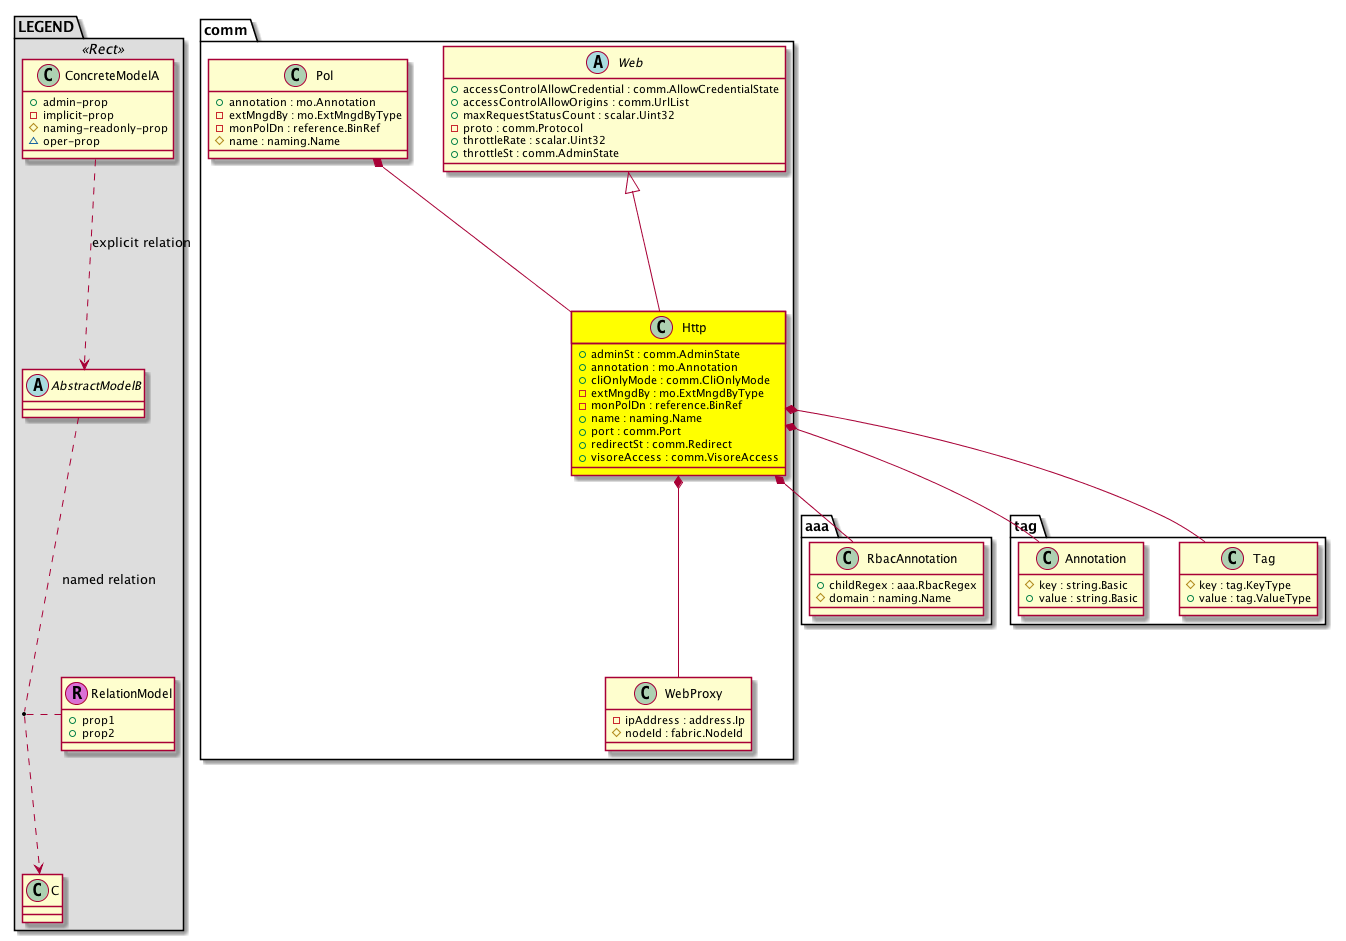Image resolution: width=1346 pixels, height=941 pixels.
Task: Click the 'explicit relation' label
Action: tap(141, 243)
